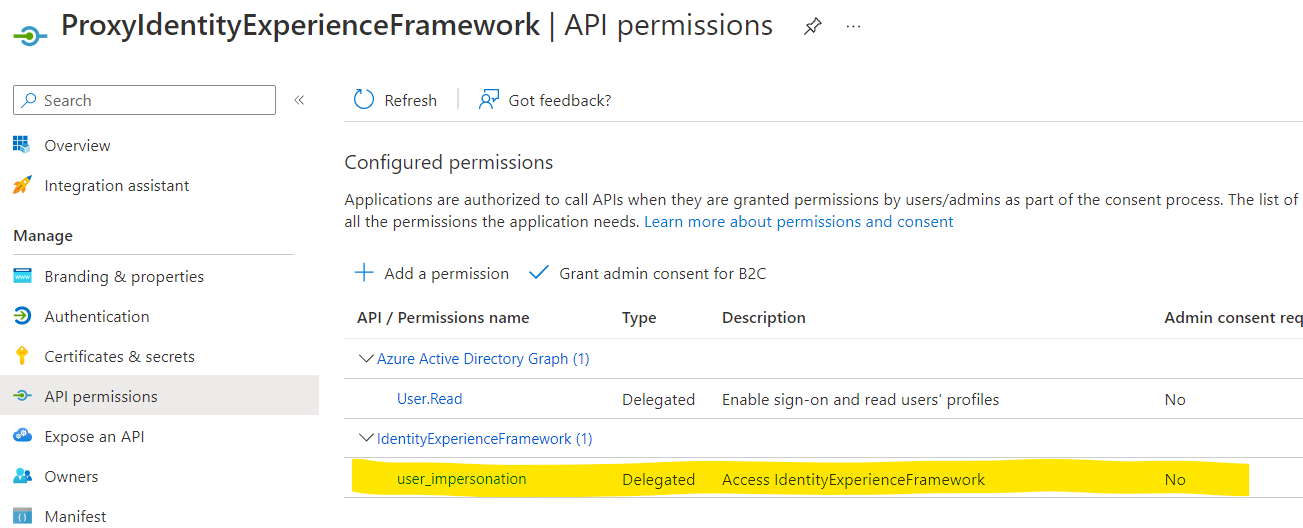Click Add a permission button
Image resolution: width=1303 pixels, height=528 pixels.
(432, 273)
